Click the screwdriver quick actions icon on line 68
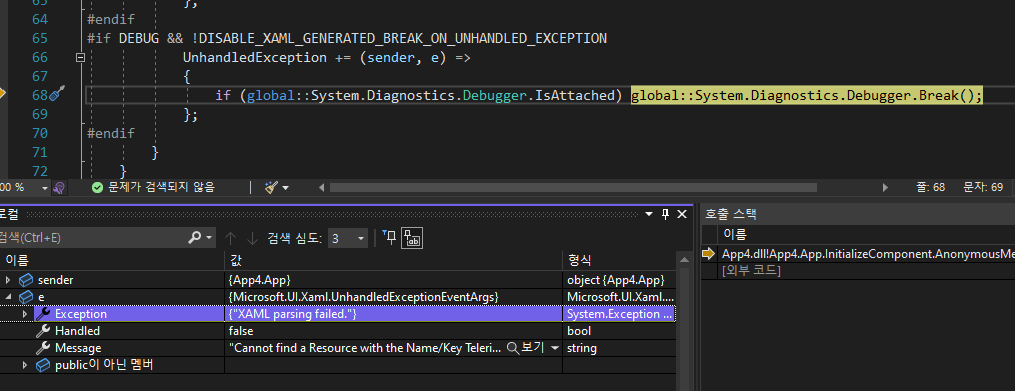 click(x=57, y=95)
